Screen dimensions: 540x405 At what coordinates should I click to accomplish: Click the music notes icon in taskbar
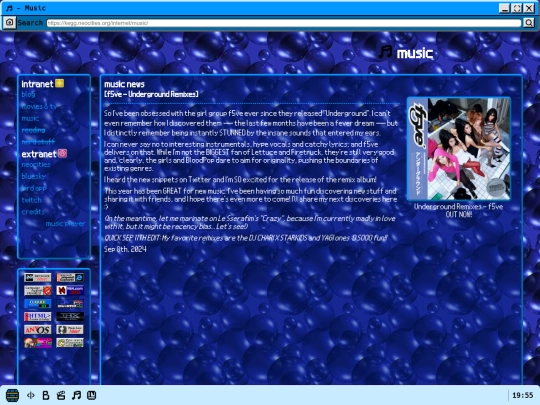coord(76,395)
